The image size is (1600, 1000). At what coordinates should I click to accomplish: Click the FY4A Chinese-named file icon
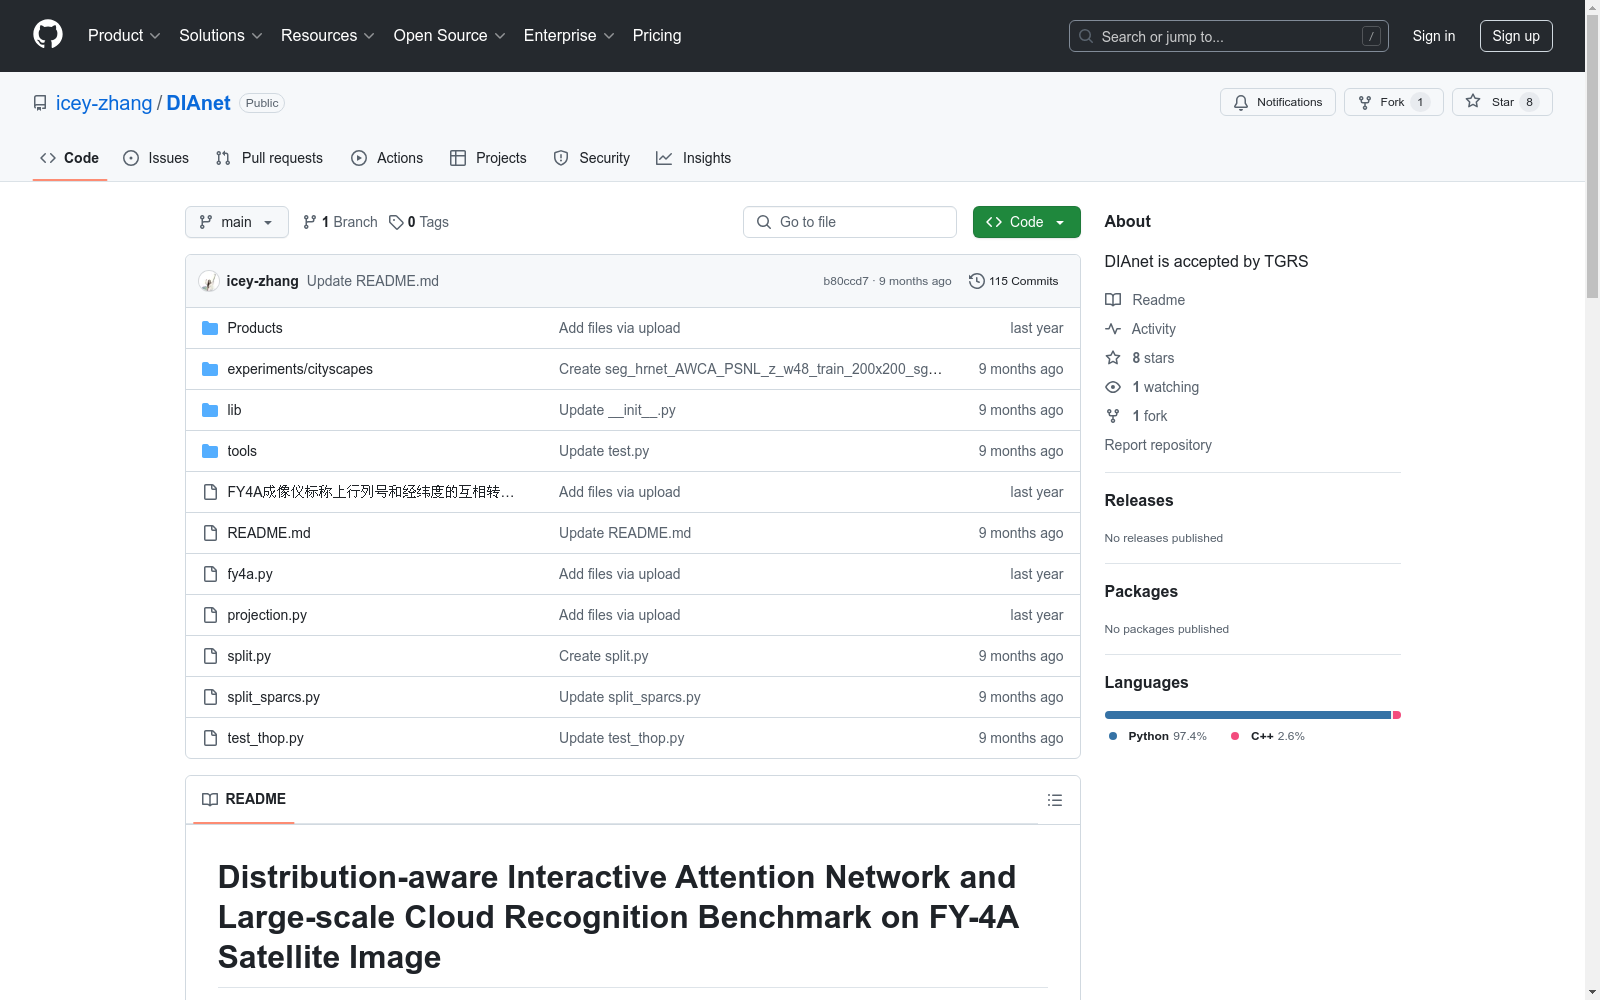(x=210, y=492)
